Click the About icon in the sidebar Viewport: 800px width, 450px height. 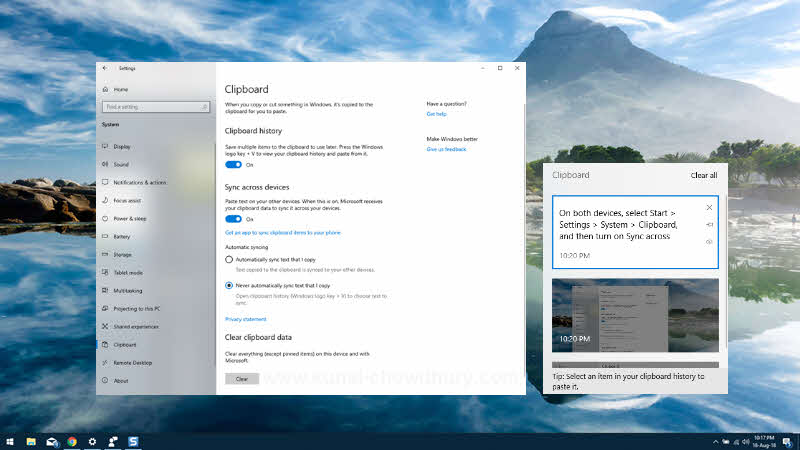[x=105, y=380]
